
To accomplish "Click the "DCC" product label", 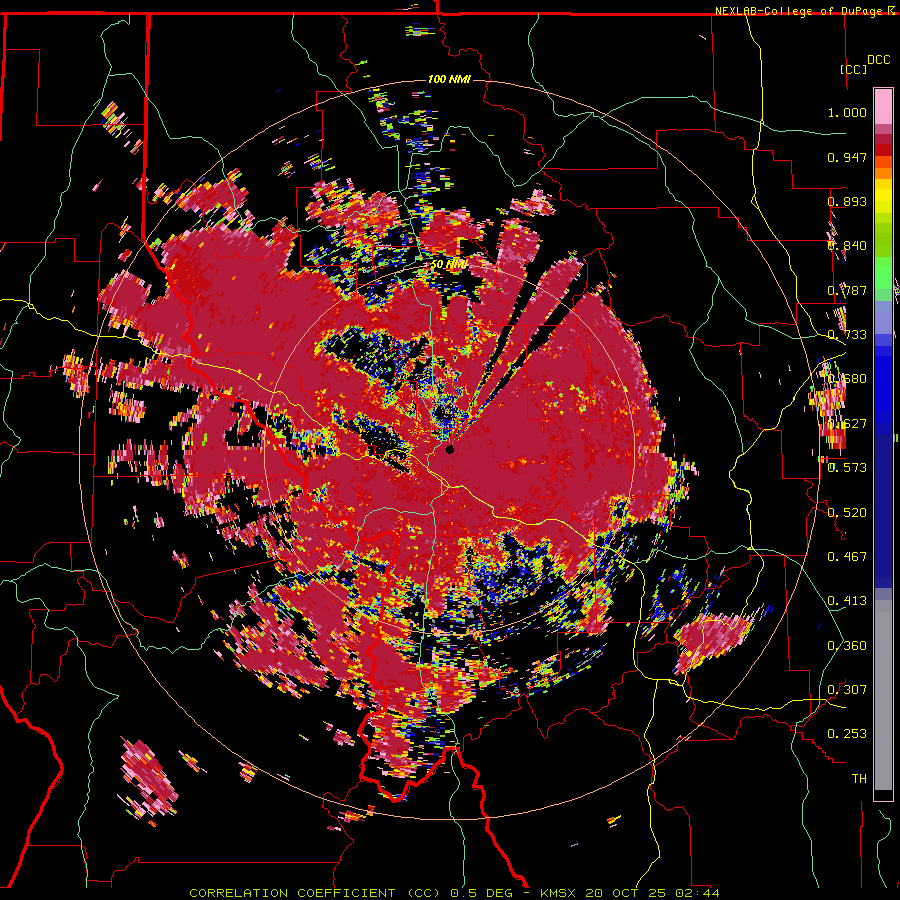I will [x=879, y=60].
